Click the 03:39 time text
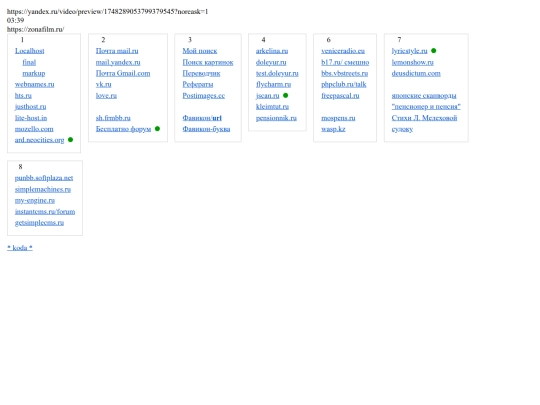The width and height of the screenshot is (540, 405). pyautogui.click(x=15, y=20)
